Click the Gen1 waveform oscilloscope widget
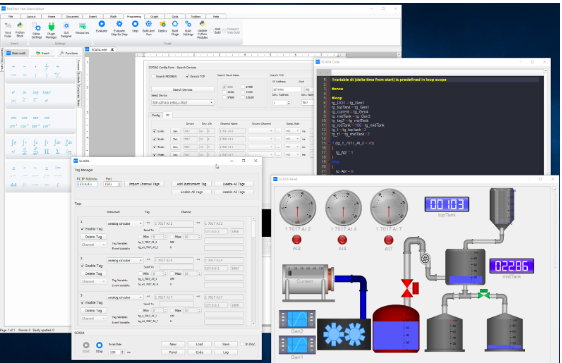 click(x=297, y=345)
